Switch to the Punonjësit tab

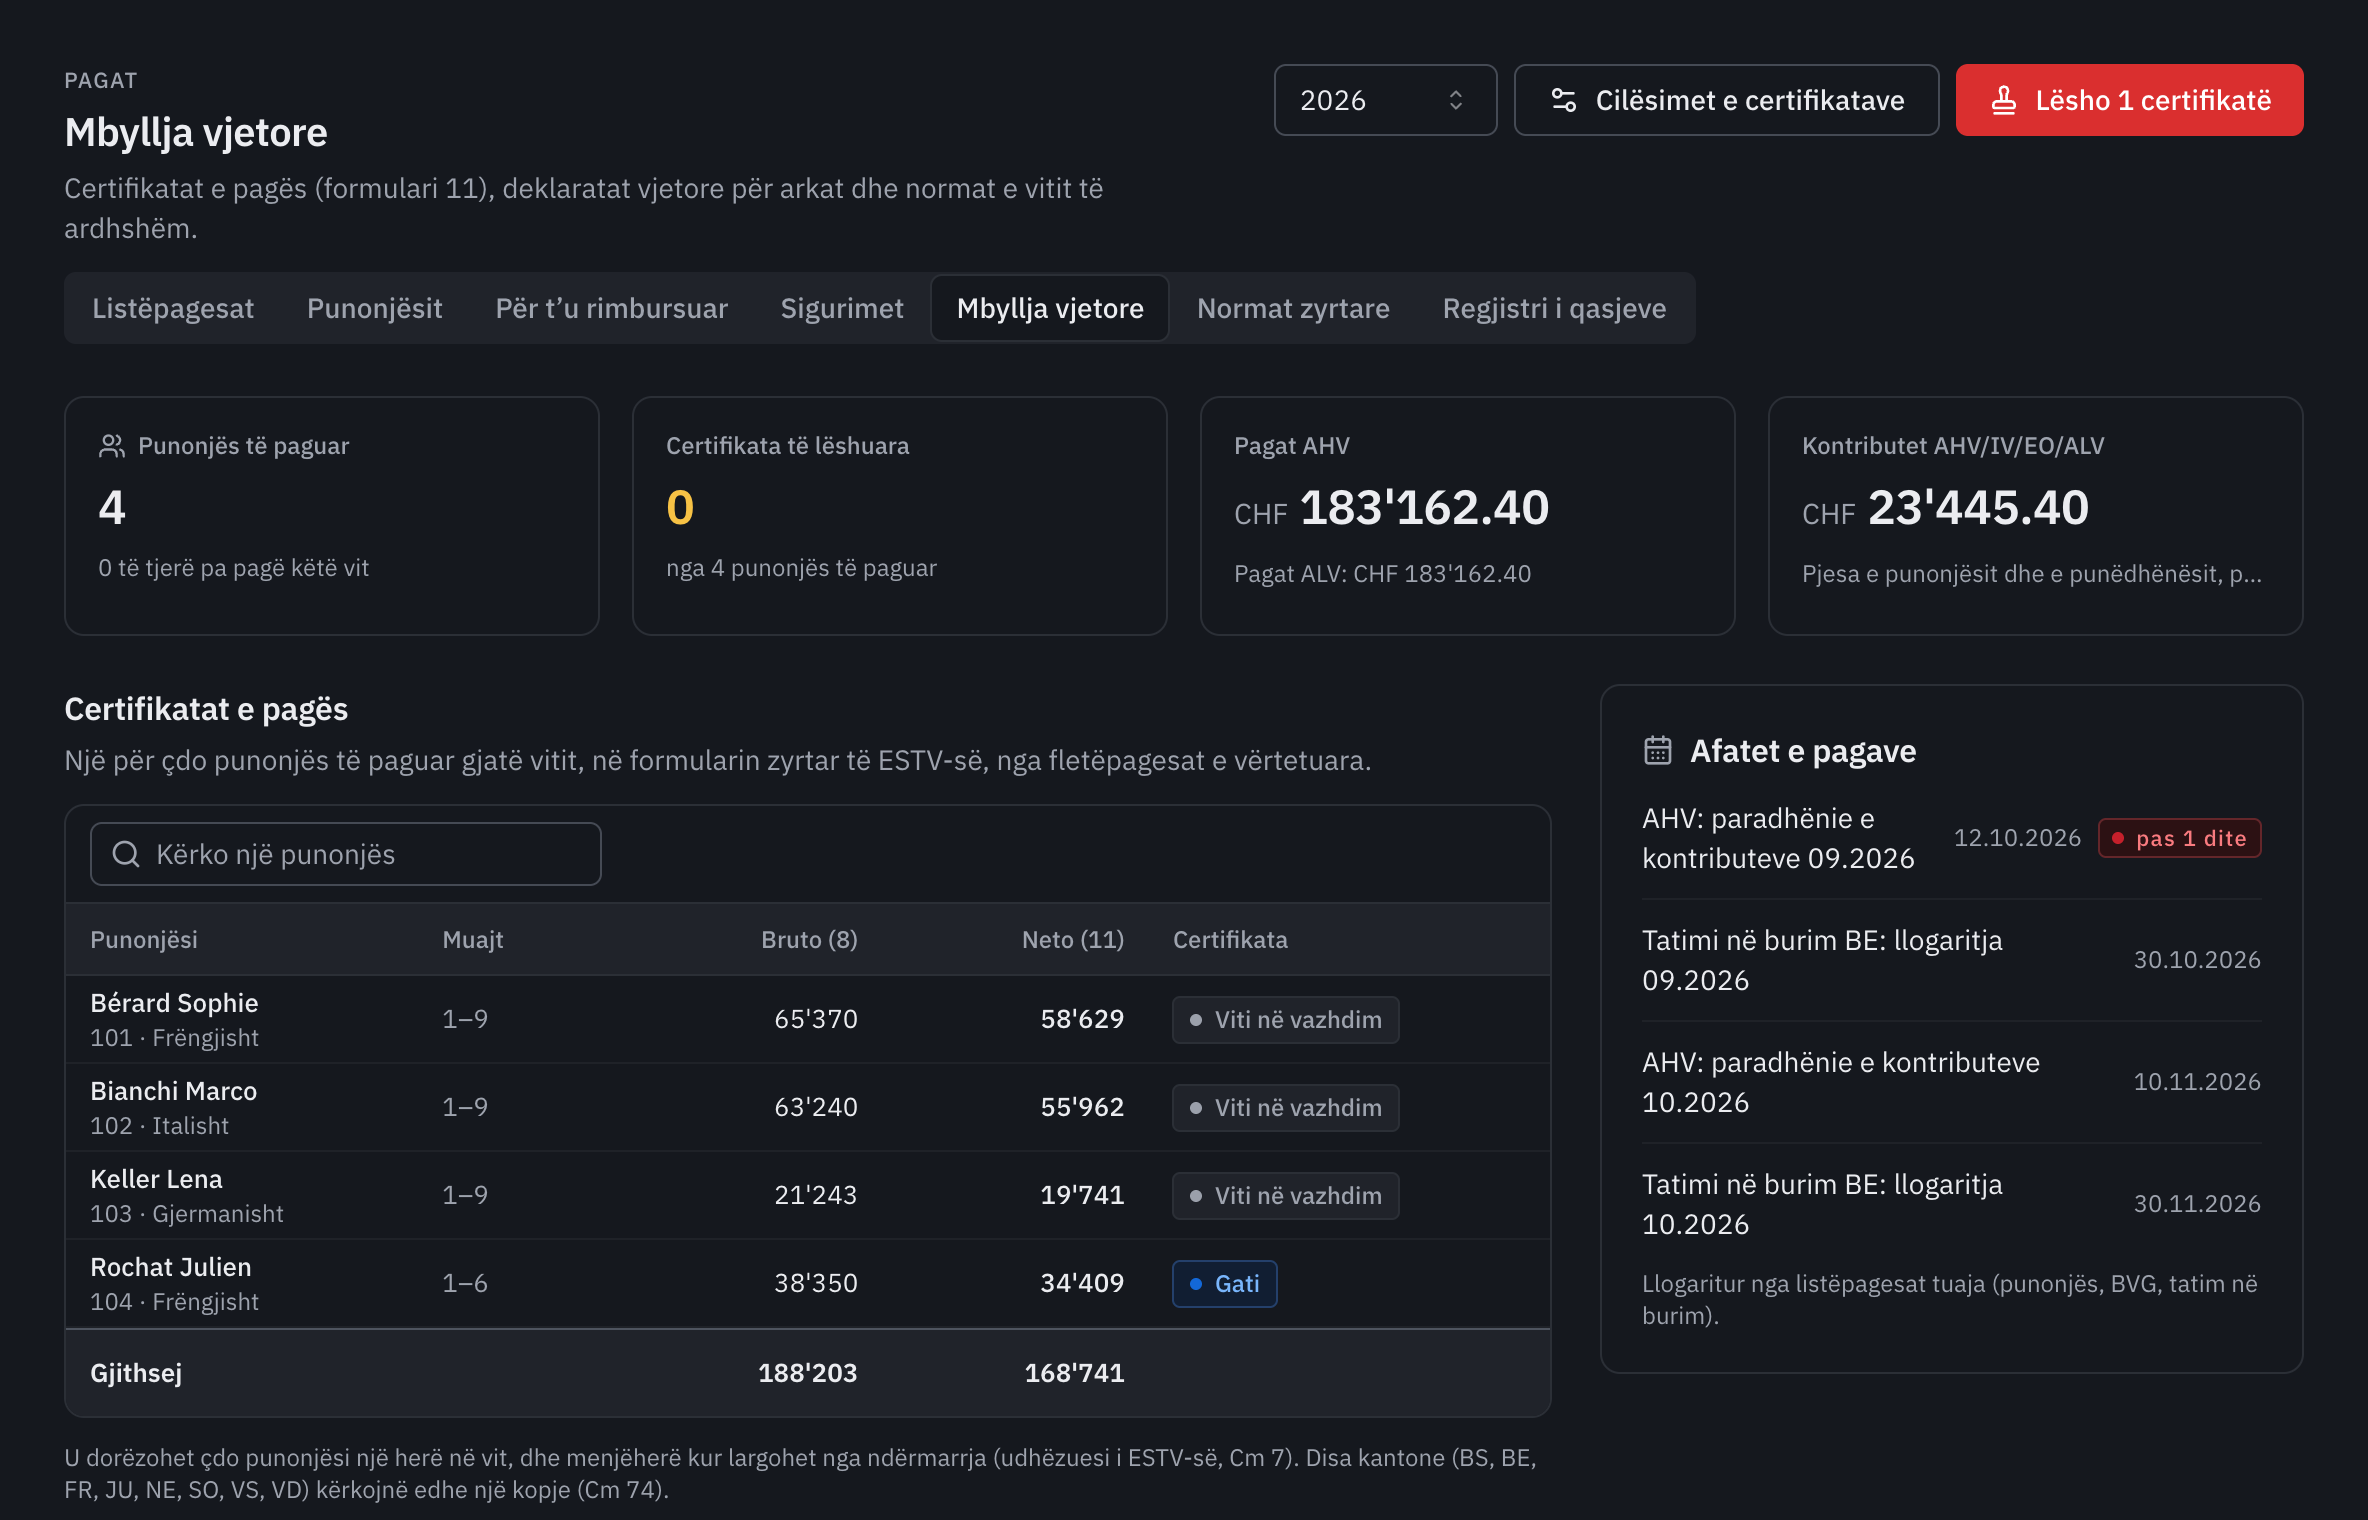point(374,308)
